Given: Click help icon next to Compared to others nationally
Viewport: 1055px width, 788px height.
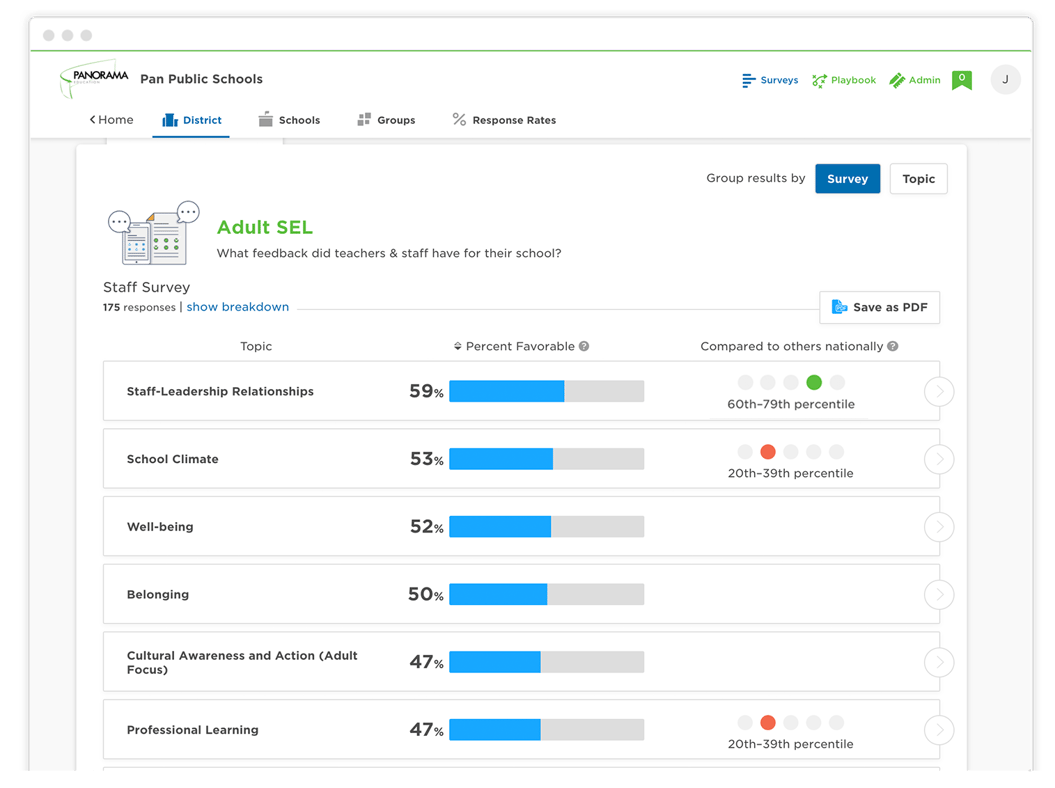Looking at the screenshot, I should click(x=893, y=347).
